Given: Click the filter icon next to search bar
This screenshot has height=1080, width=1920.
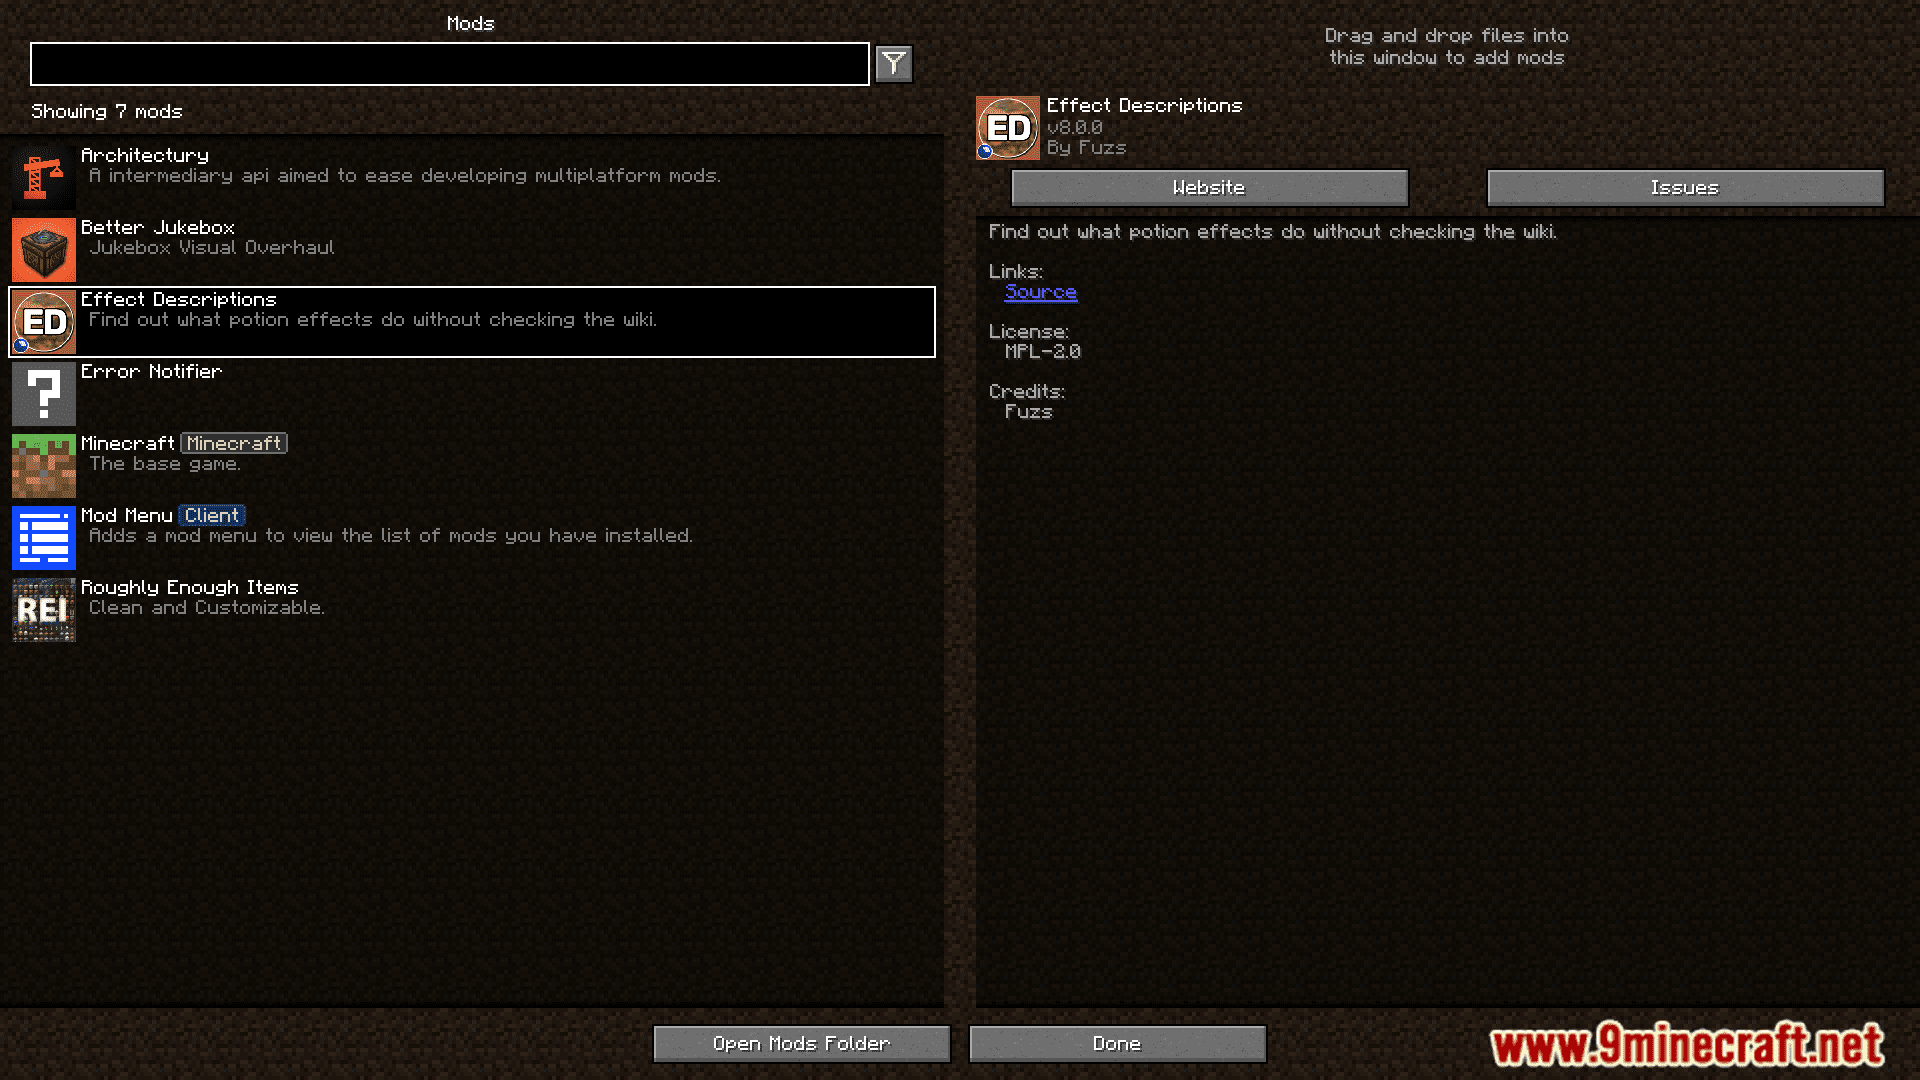Looking at the screenshot, I should click(x=894, y=62).
